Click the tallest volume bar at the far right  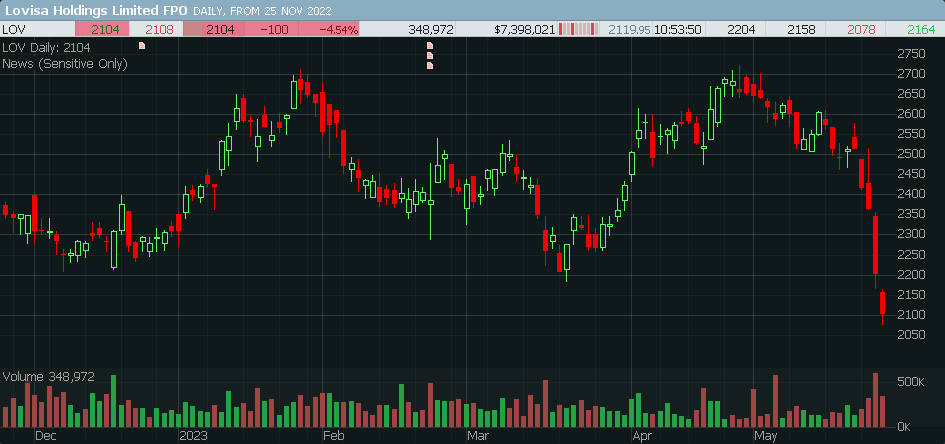coord(876,400)
